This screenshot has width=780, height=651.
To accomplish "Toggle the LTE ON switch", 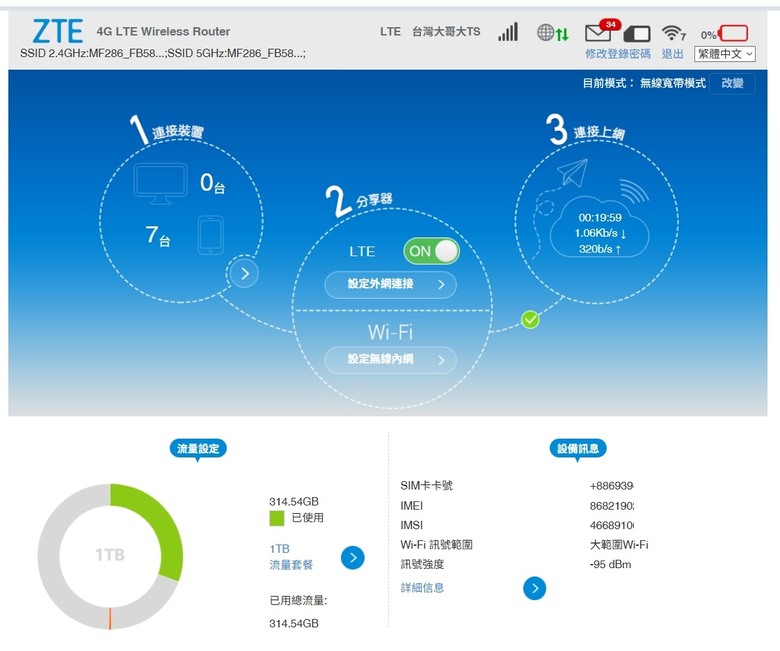I will (x=431, y=251).
